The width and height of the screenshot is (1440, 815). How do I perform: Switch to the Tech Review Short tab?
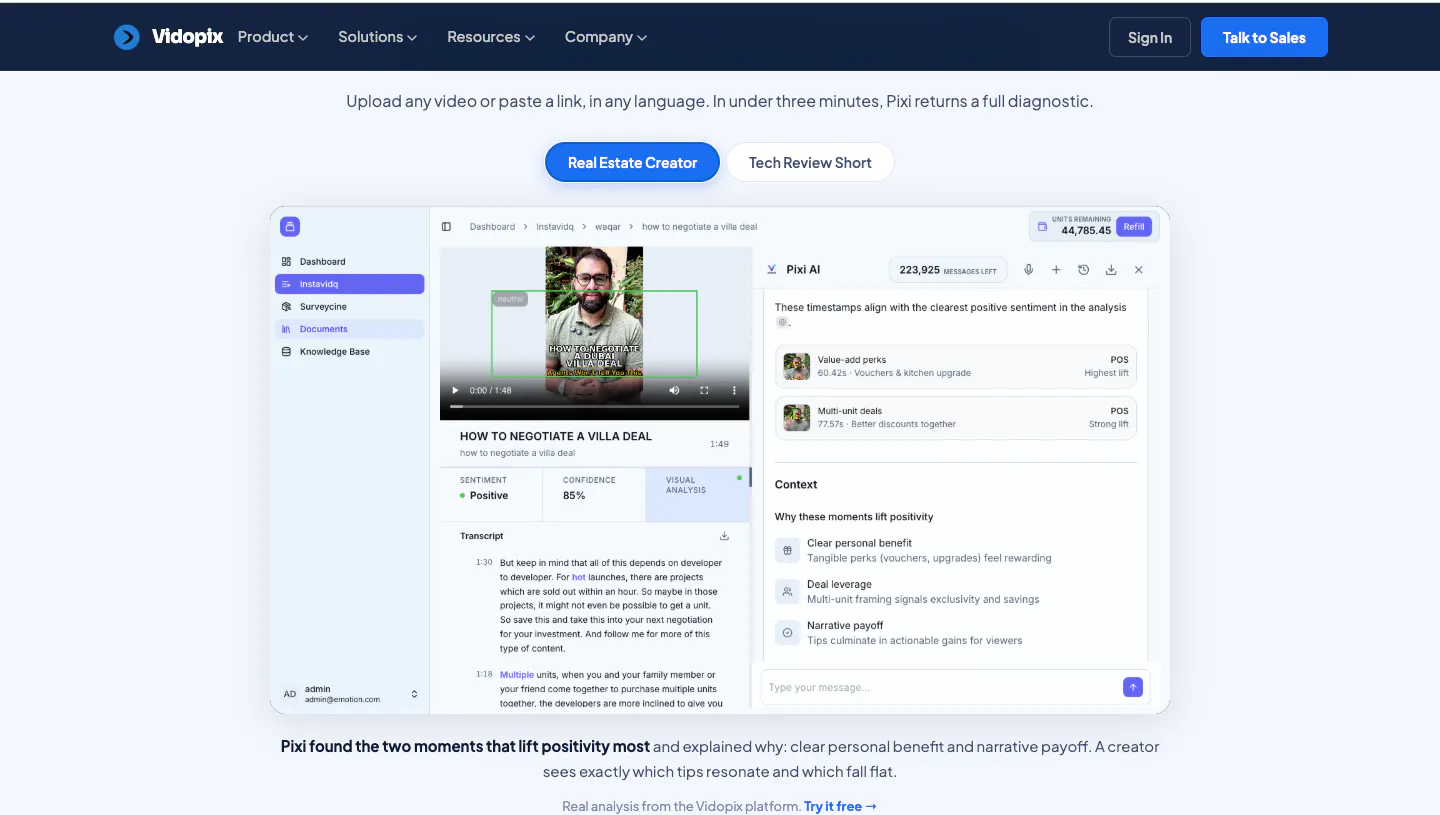click(x=810, y=162)
